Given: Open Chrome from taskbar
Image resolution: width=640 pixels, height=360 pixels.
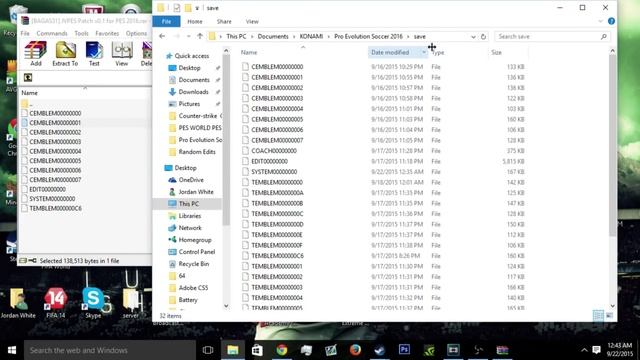Looking at the screenshot, I should (x=282, y=350).
